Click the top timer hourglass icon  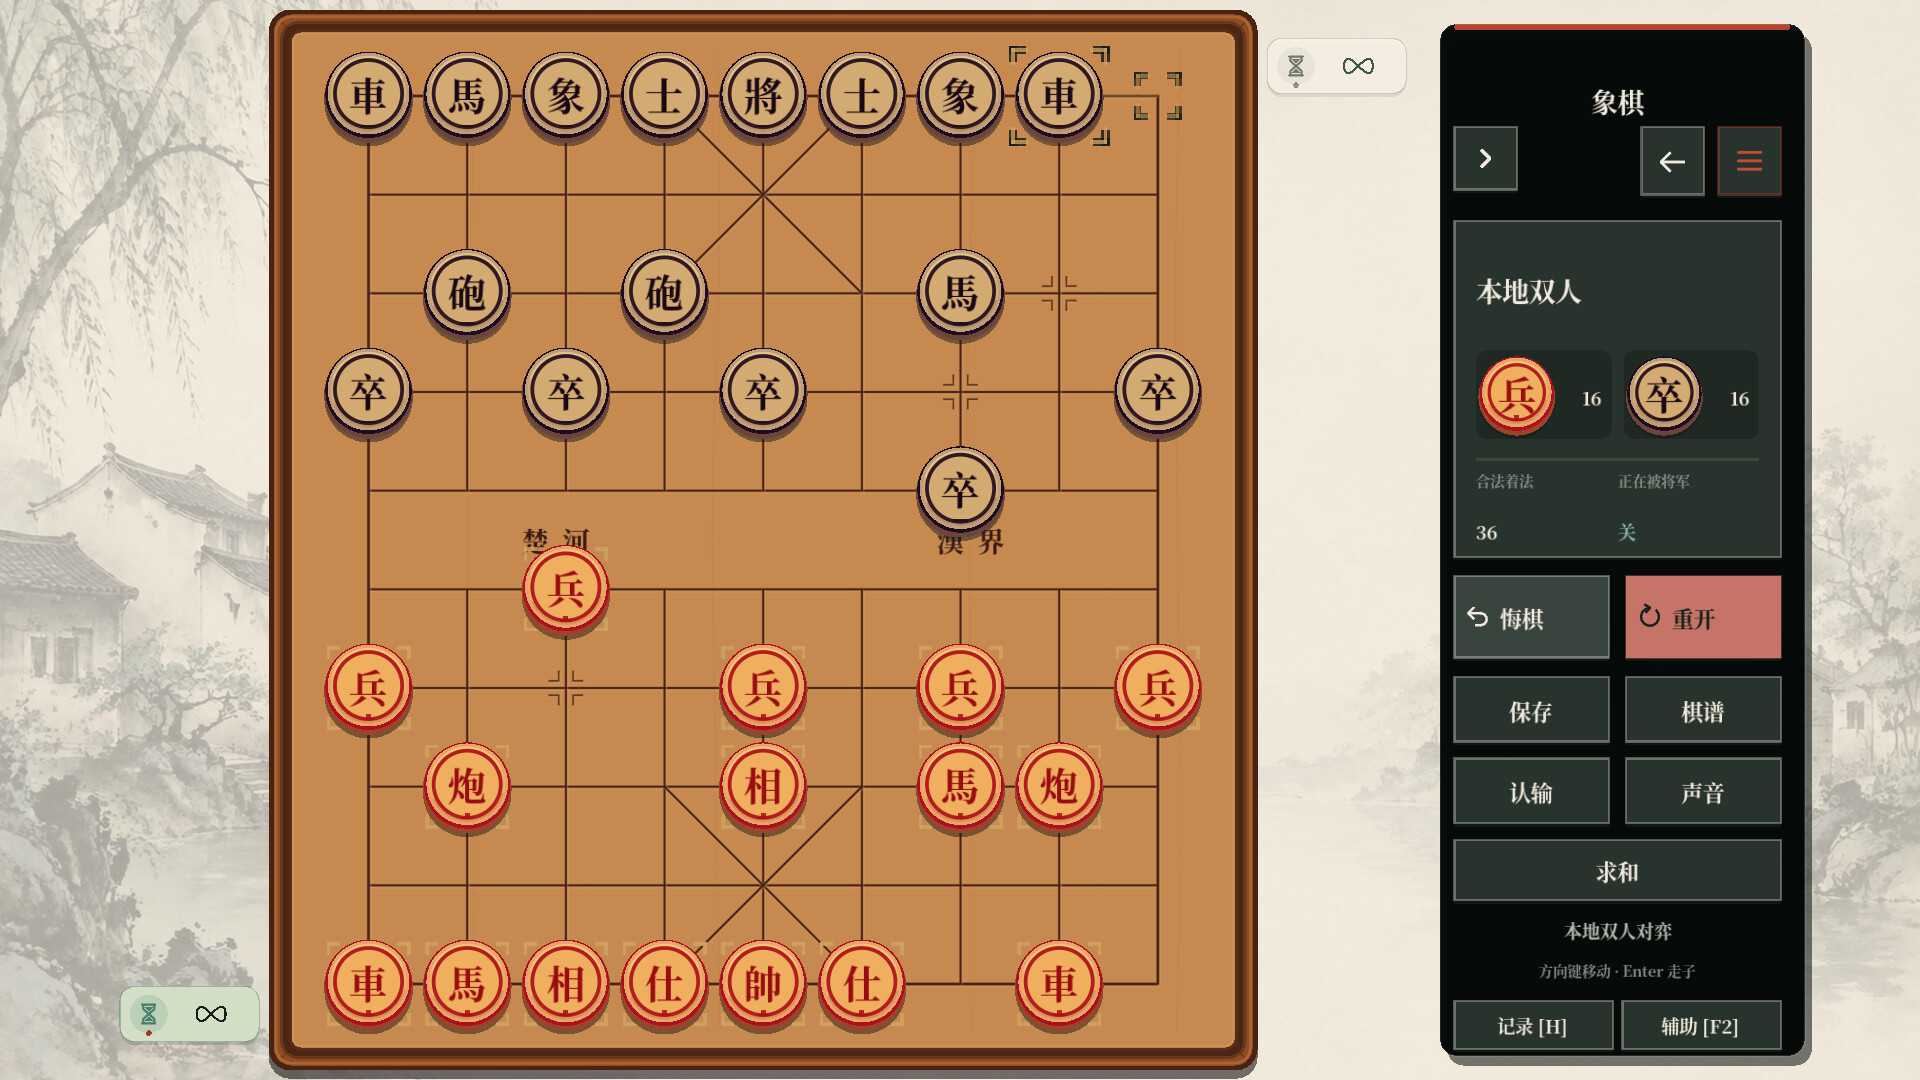[x=1296, y=66]
